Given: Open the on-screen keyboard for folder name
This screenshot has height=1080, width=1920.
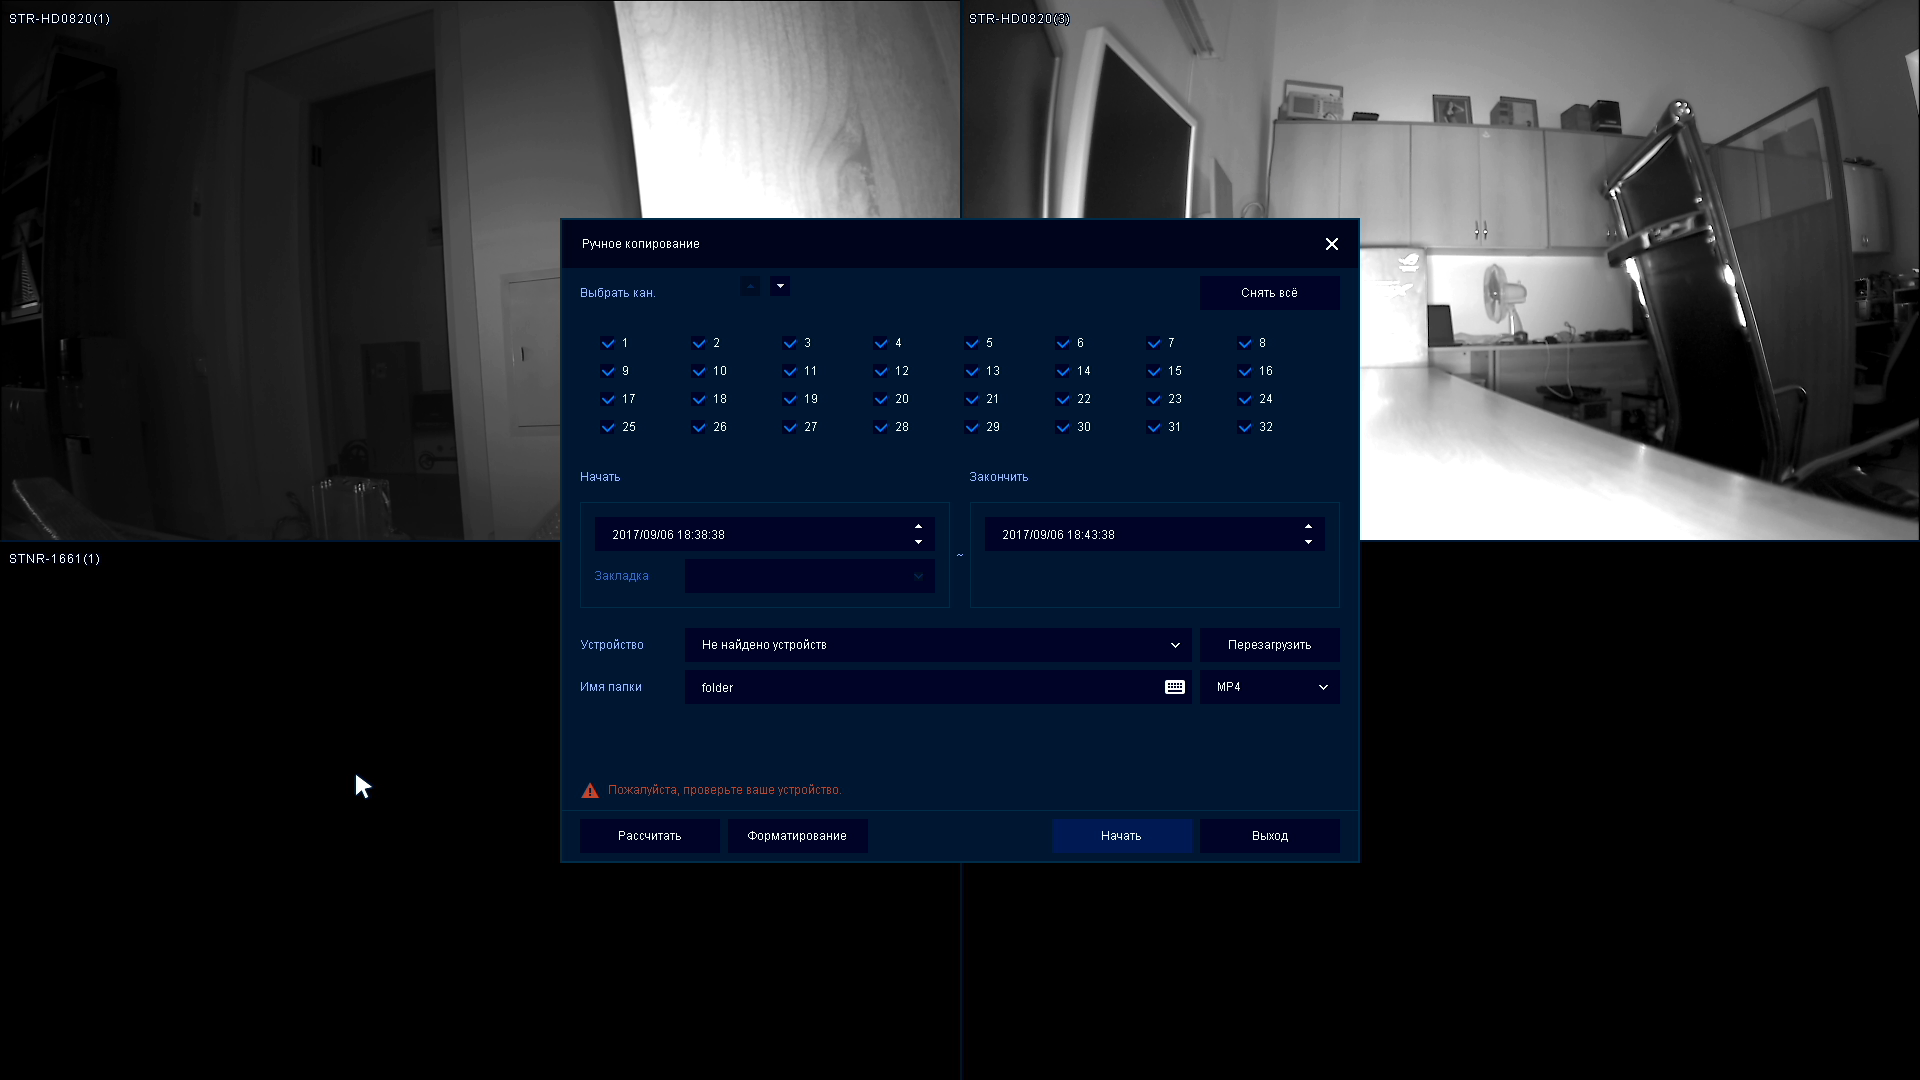Looking at the screenshot, I should click(x=1174, y=687).
